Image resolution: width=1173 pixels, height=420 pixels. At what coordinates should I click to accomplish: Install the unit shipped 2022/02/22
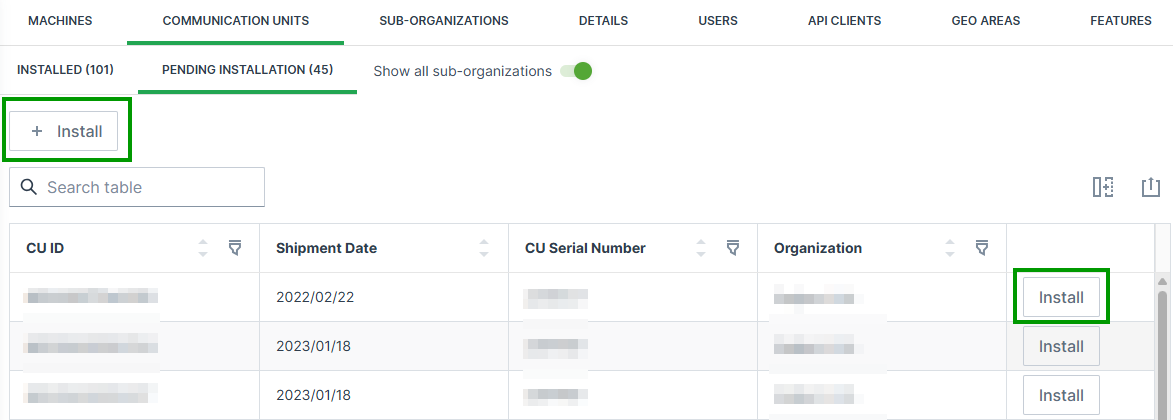point(1061,297)
